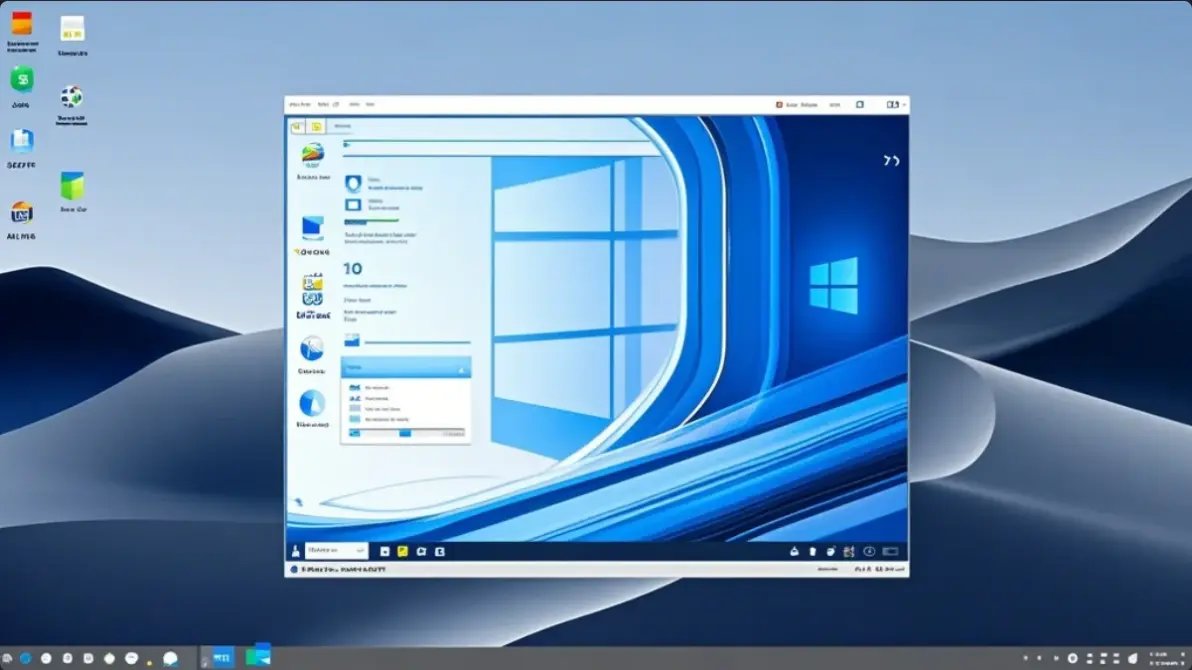The image size is (1192, 670).
Task: Click the Windows logo on the inner desktop wallpaper
Action: pos(834,285)
